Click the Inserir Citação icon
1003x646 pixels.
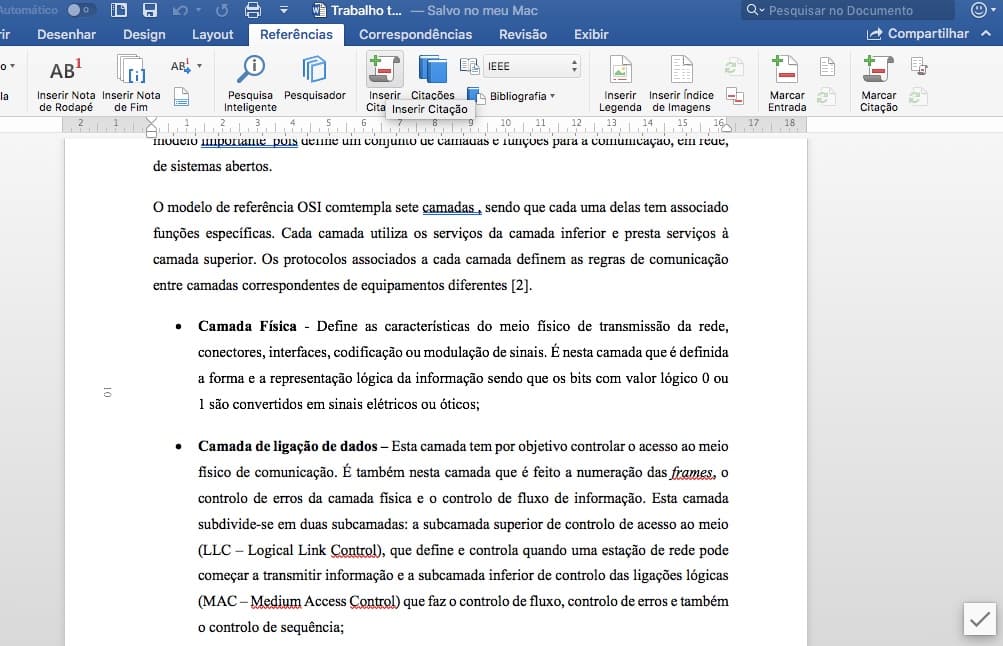(x=383, y=72)
